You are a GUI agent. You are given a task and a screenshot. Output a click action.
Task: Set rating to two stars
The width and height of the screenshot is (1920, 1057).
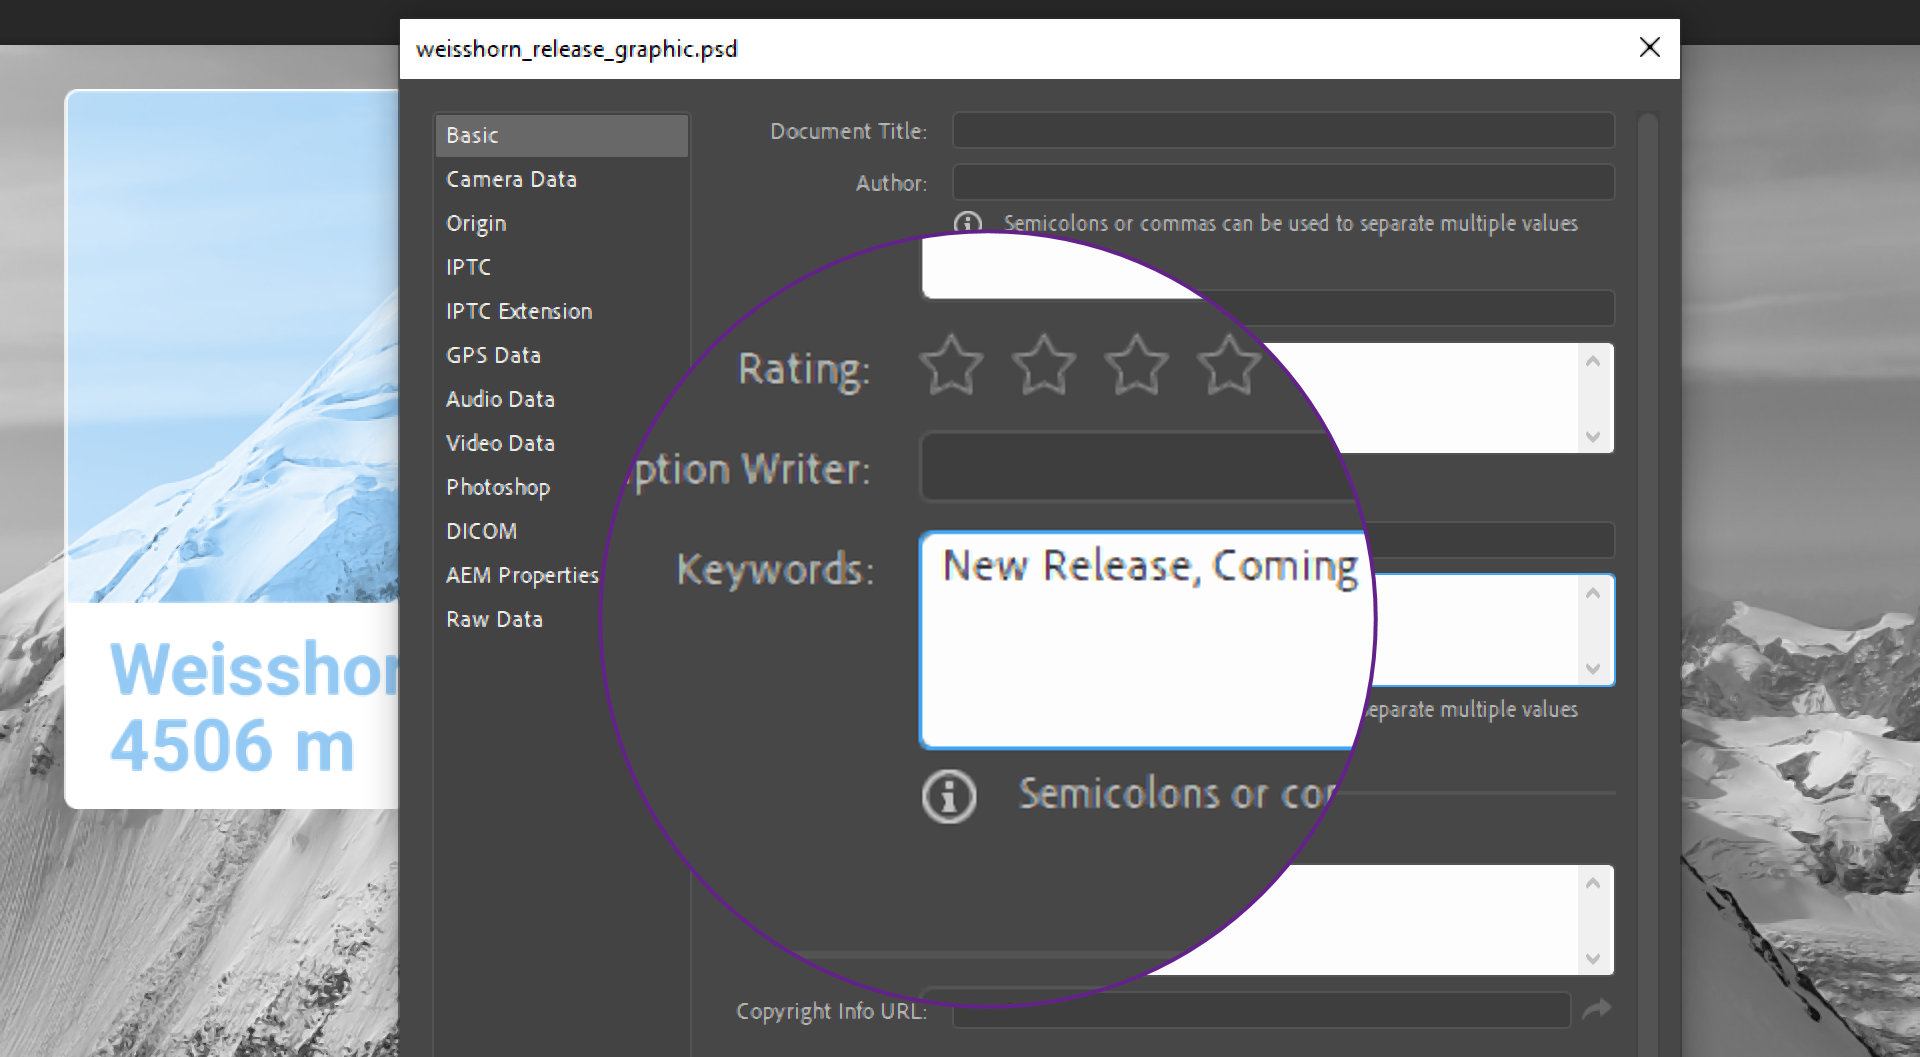coord(1044,365)
